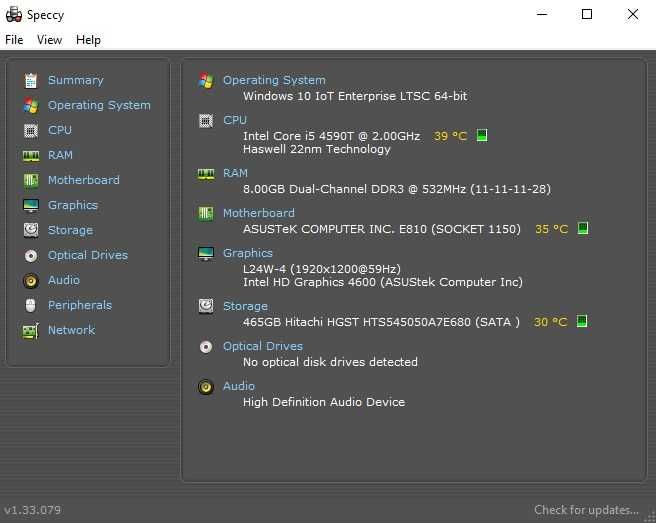Screen dimensions: 656x523
Task: Go to the Operating System sidebar section
Action: pyautogui.click(x=99, y=105)
